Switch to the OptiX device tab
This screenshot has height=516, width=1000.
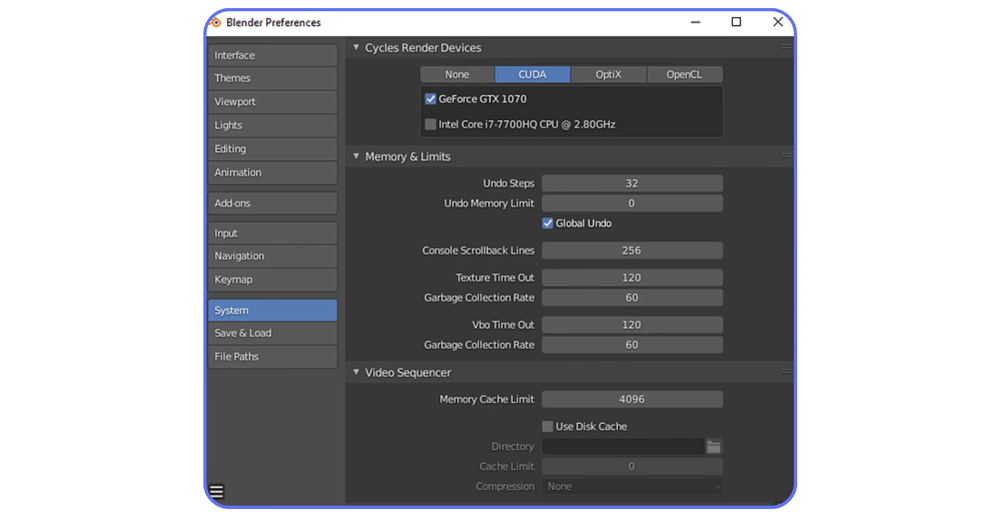[608, 74]
